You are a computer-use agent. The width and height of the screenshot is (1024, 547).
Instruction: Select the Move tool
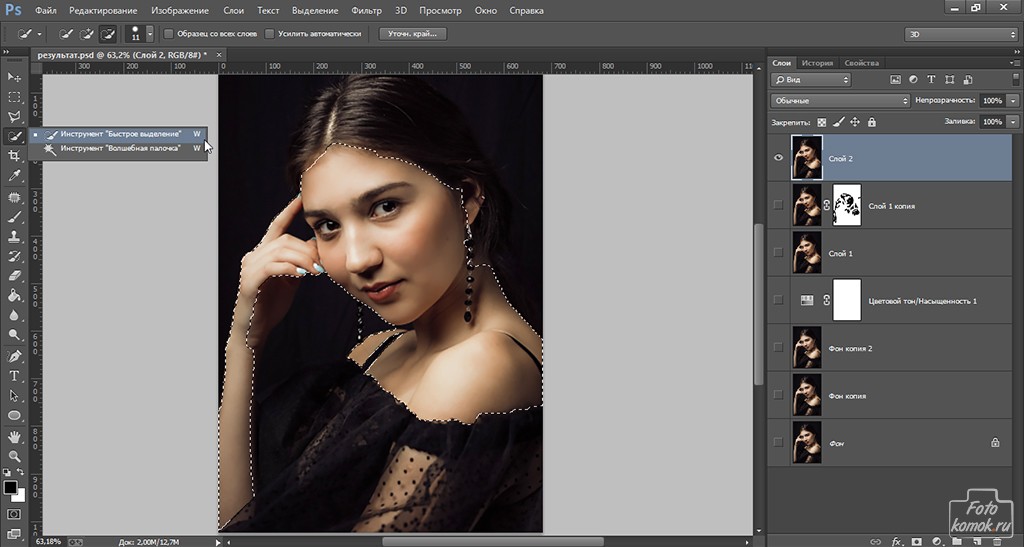(14, 77)
